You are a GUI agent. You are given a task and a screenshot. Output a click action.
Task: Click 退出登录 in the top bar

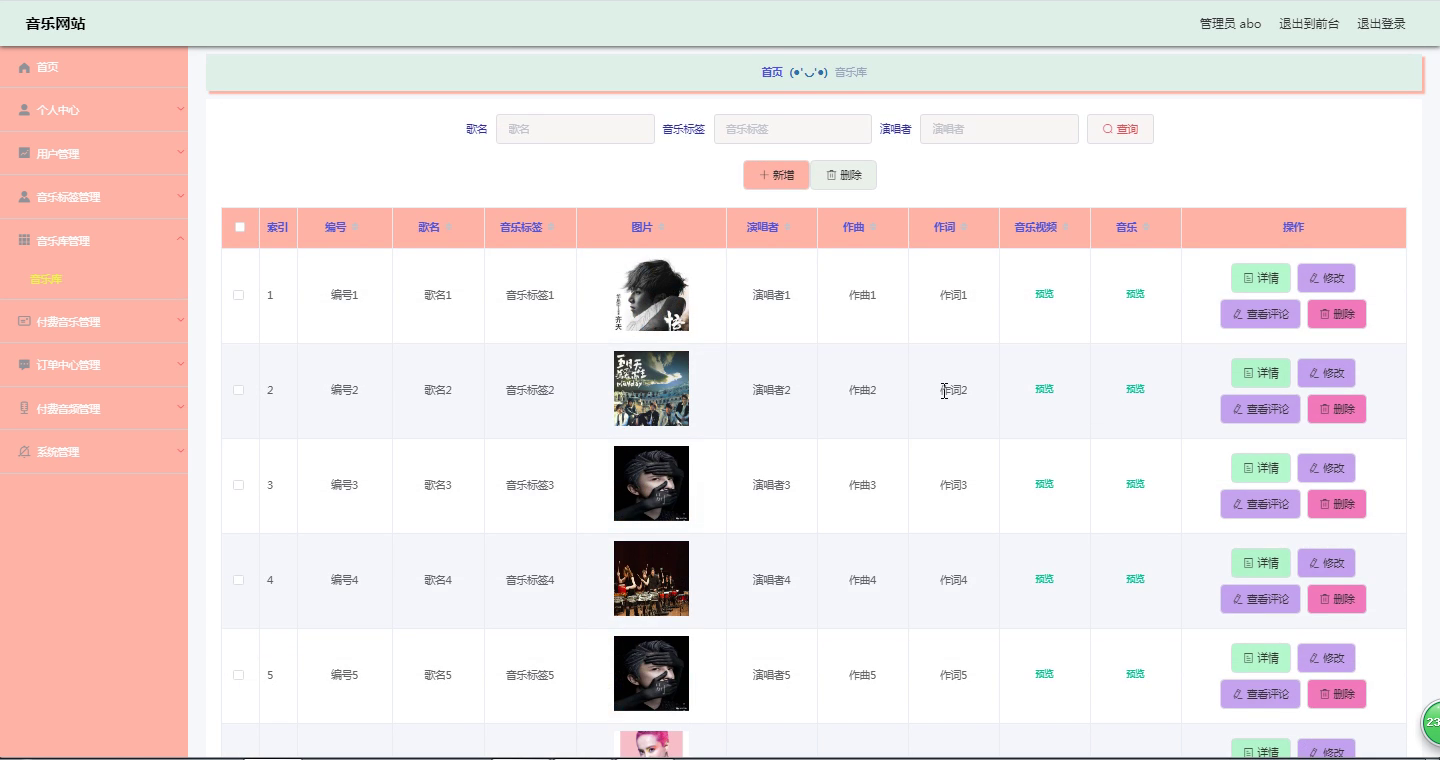point(1381,23)
